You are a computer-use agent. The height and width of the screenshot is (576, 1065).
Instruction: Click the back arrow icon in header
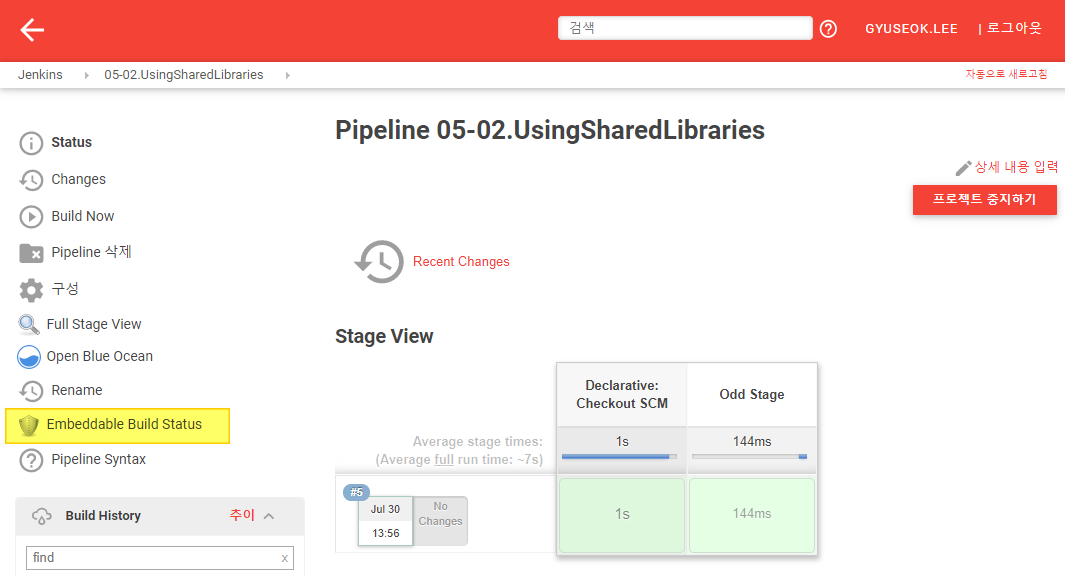(32, 30)
